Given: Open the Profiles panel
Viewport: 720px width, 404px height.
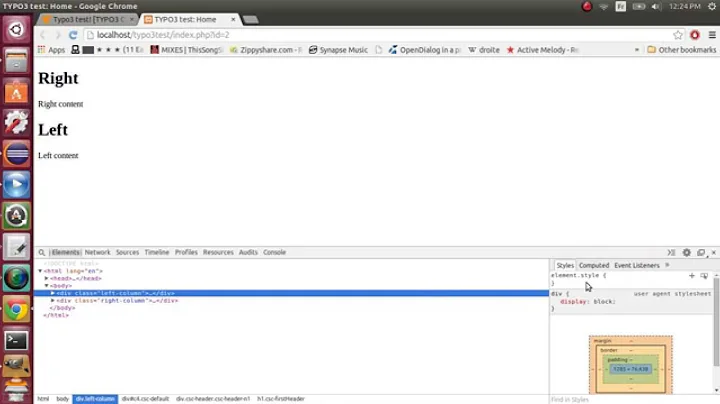Looking at the screenshot, I should 186,252.
